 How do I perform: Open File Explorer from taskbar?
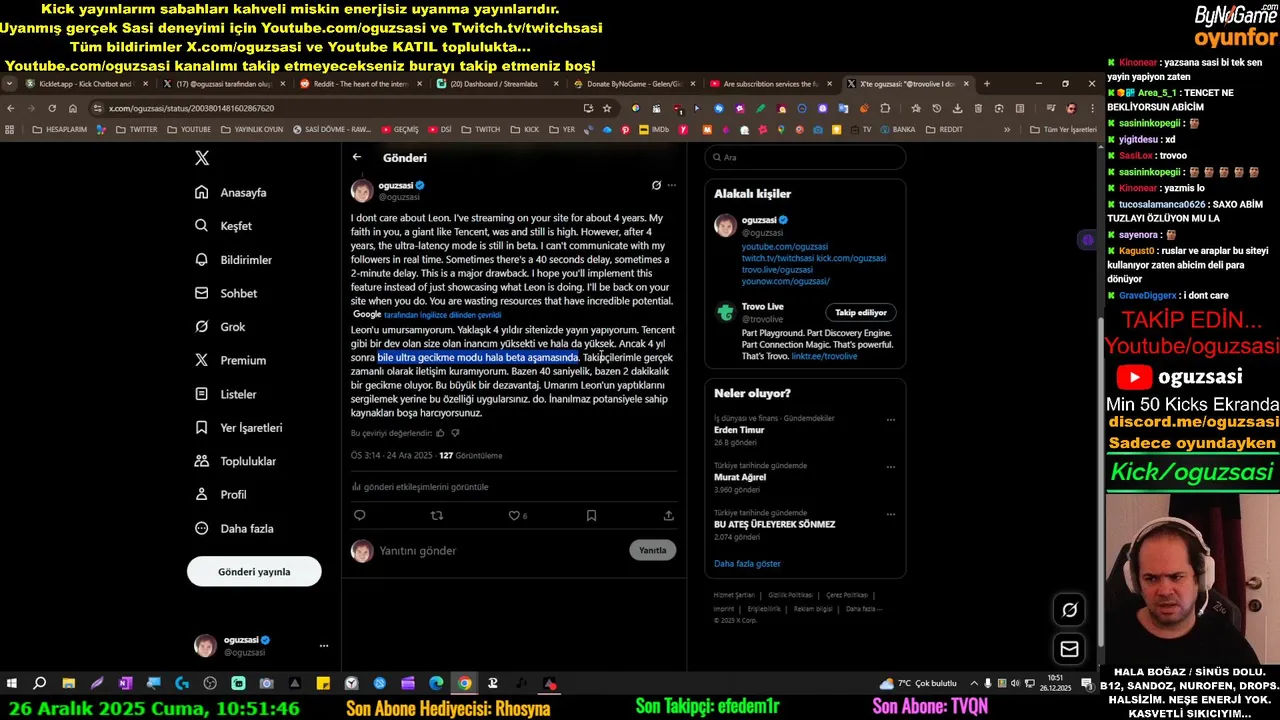click(x=68, y=683)
